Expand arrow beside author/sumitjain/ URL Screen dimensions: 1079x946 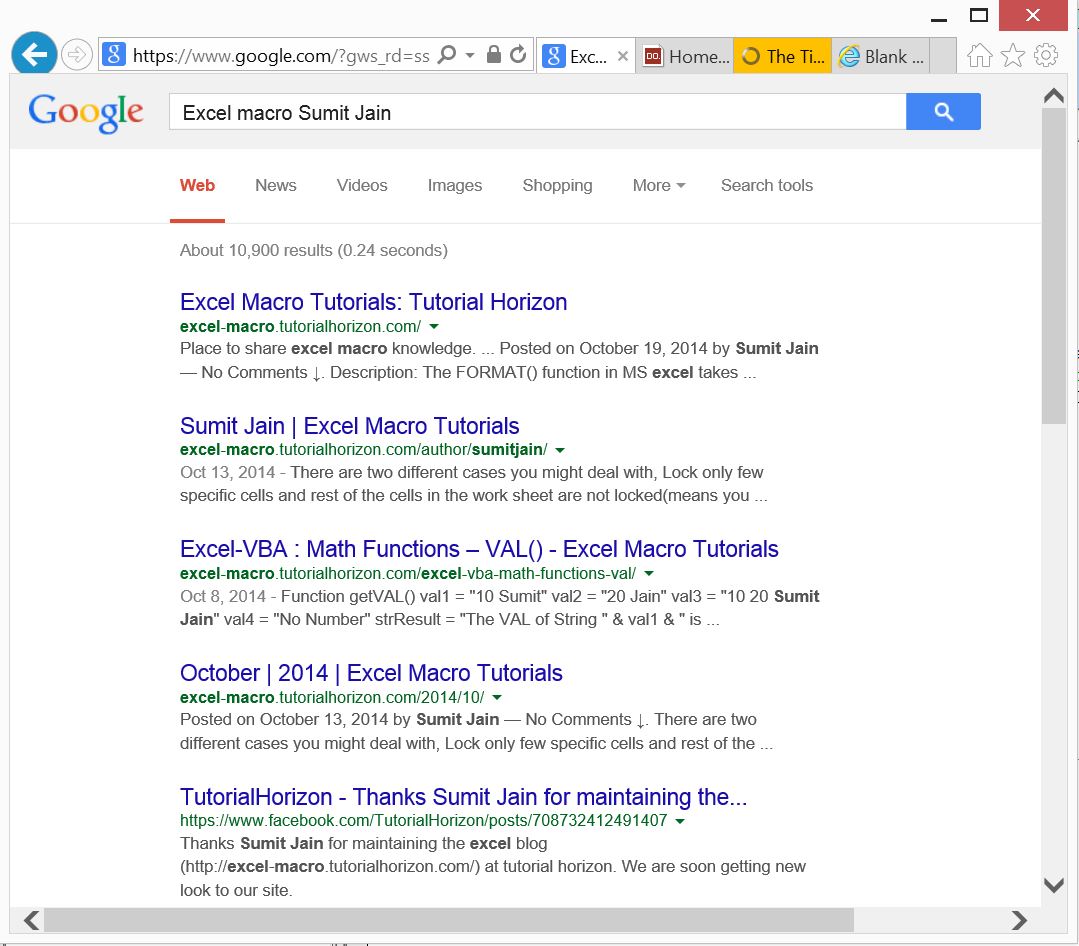click(x=560, y=451)
